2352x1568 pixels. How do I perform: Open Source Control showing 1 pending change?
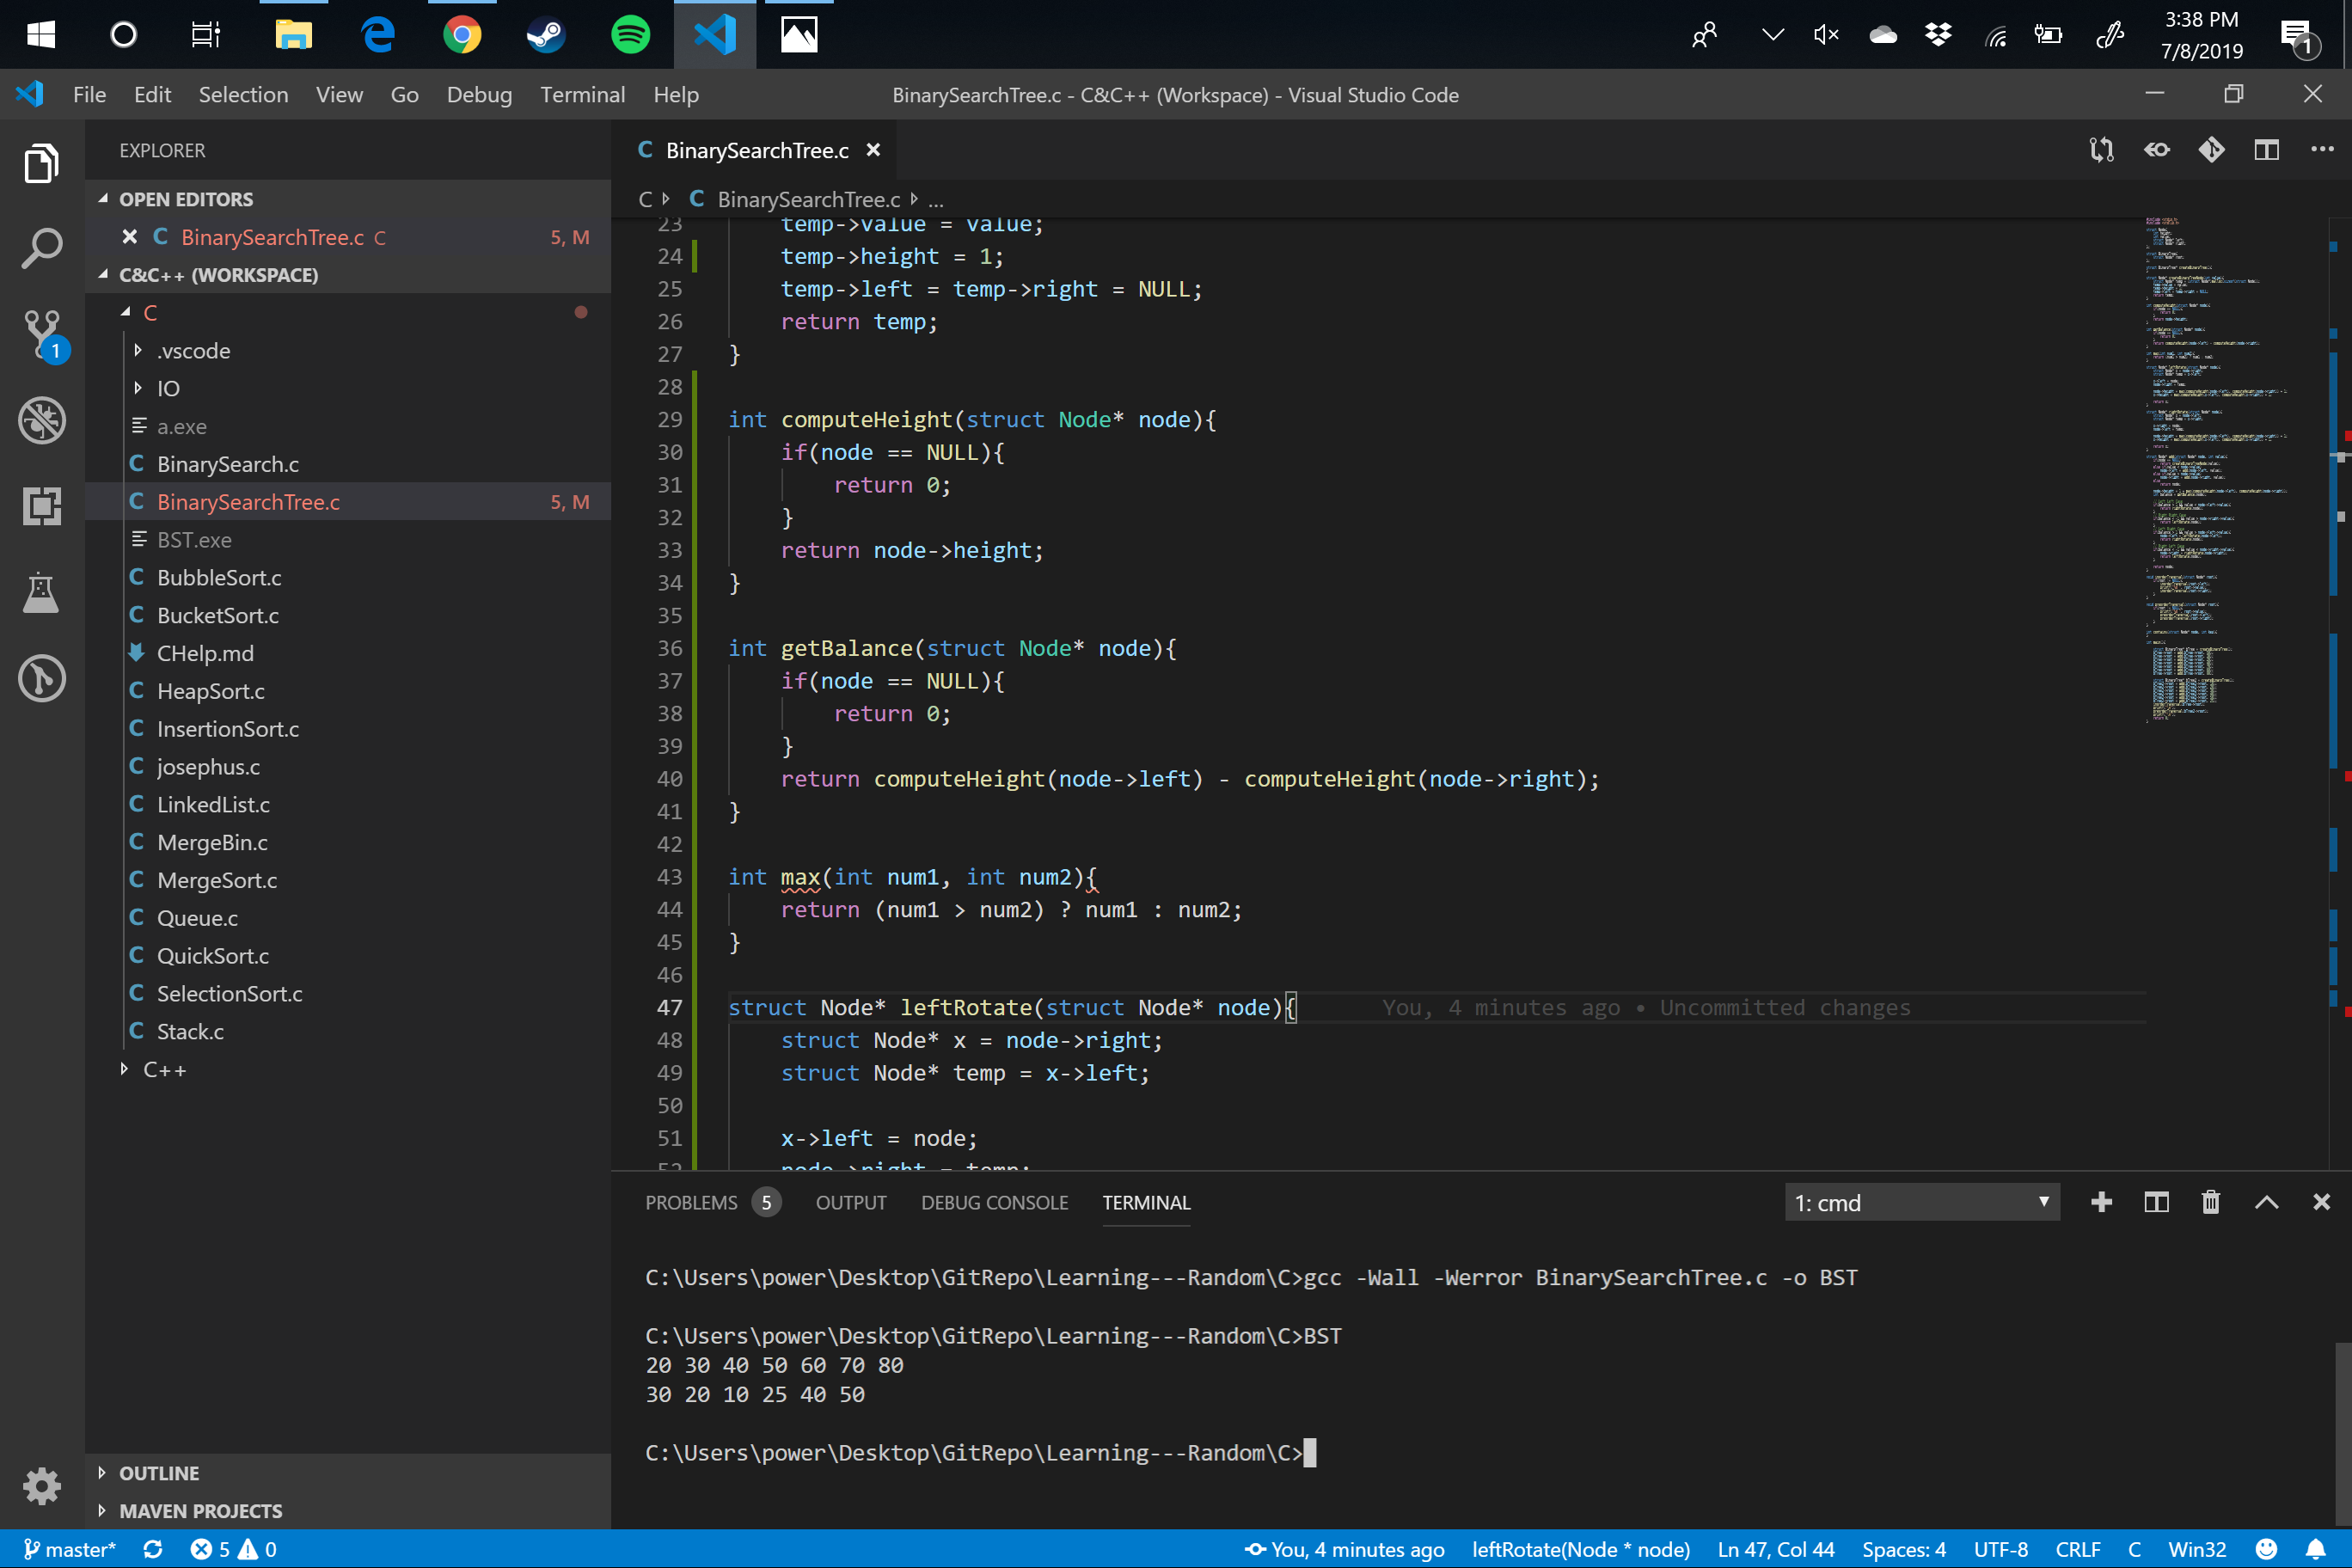pyautogui.click(x=41, y=335)
